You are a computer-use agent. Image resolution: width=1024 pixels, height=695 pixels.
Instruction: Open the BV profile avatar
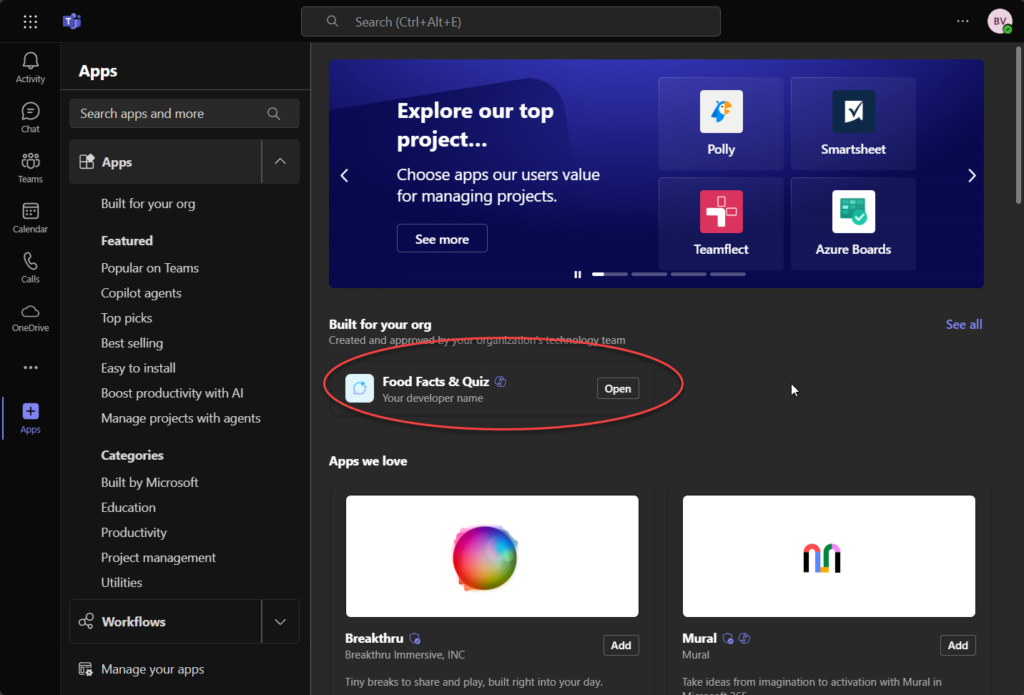[999, 22]
